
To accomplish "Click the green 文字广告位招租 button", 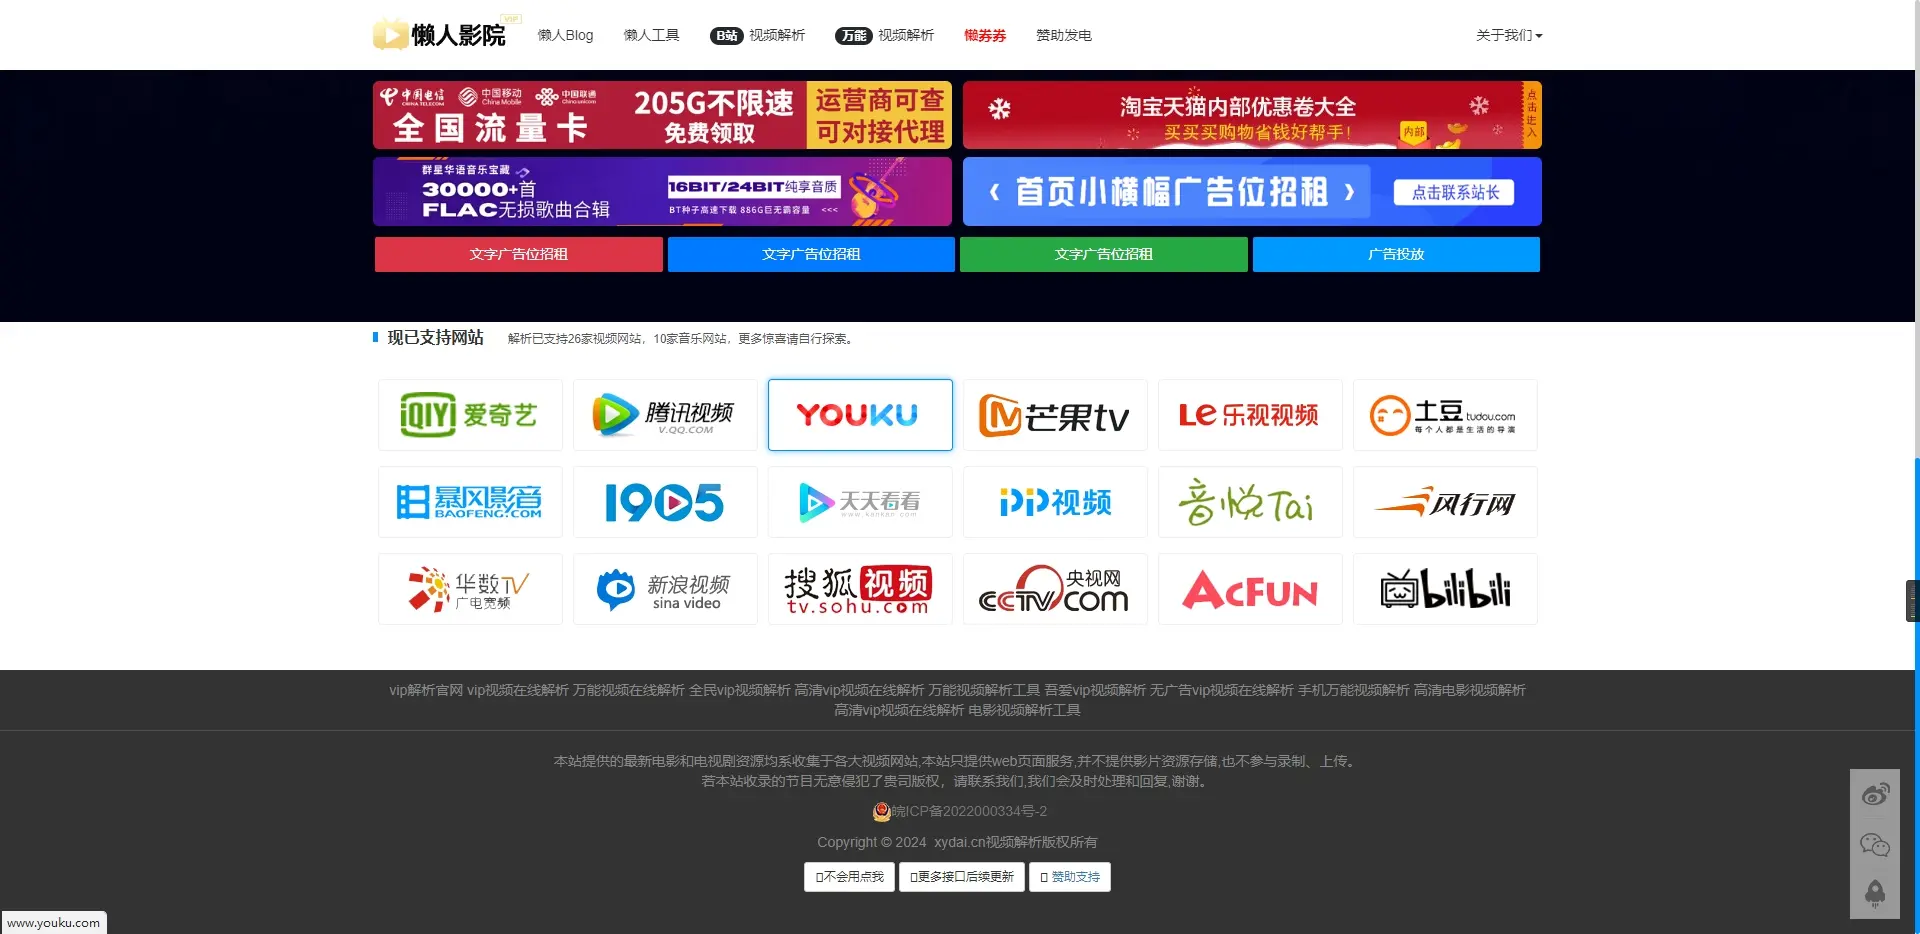I will tap(1104, 254).
